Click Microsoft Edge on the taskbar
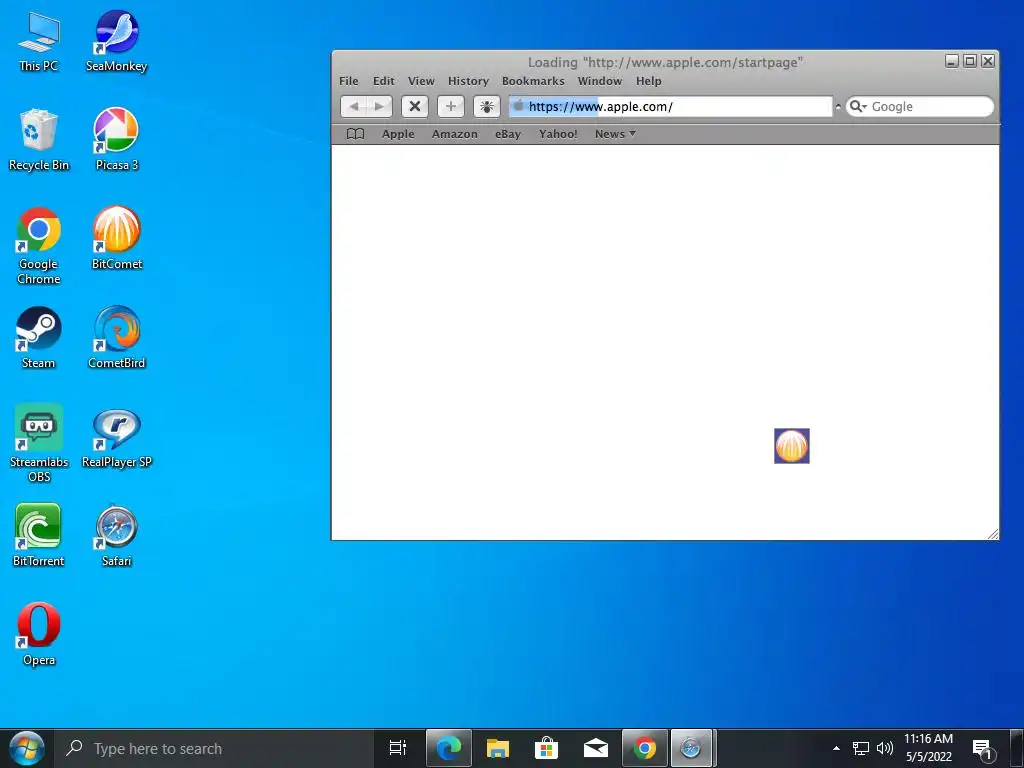 pos(449,748)
